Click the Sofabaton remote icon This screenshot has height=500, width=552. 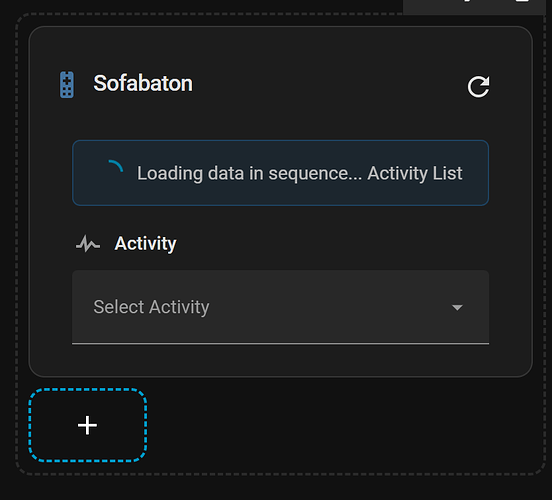tap(67, 85)
